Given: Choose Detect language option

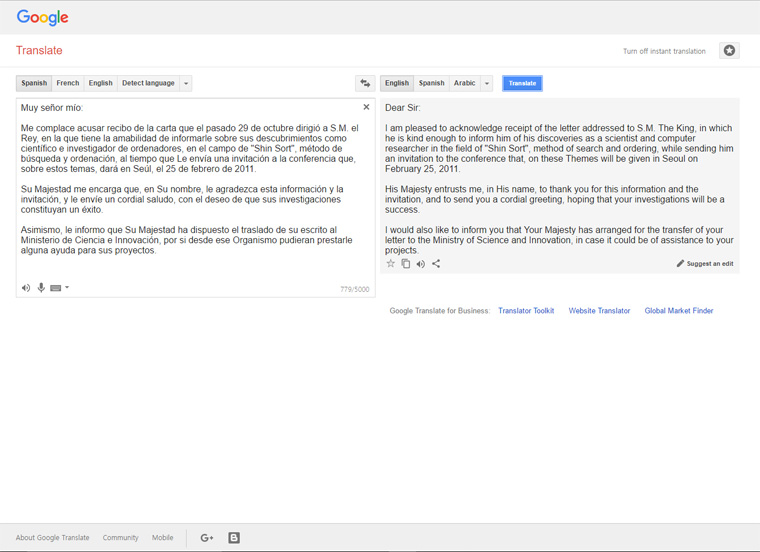Looking at the screenshot, I should (x=148, y=83).
